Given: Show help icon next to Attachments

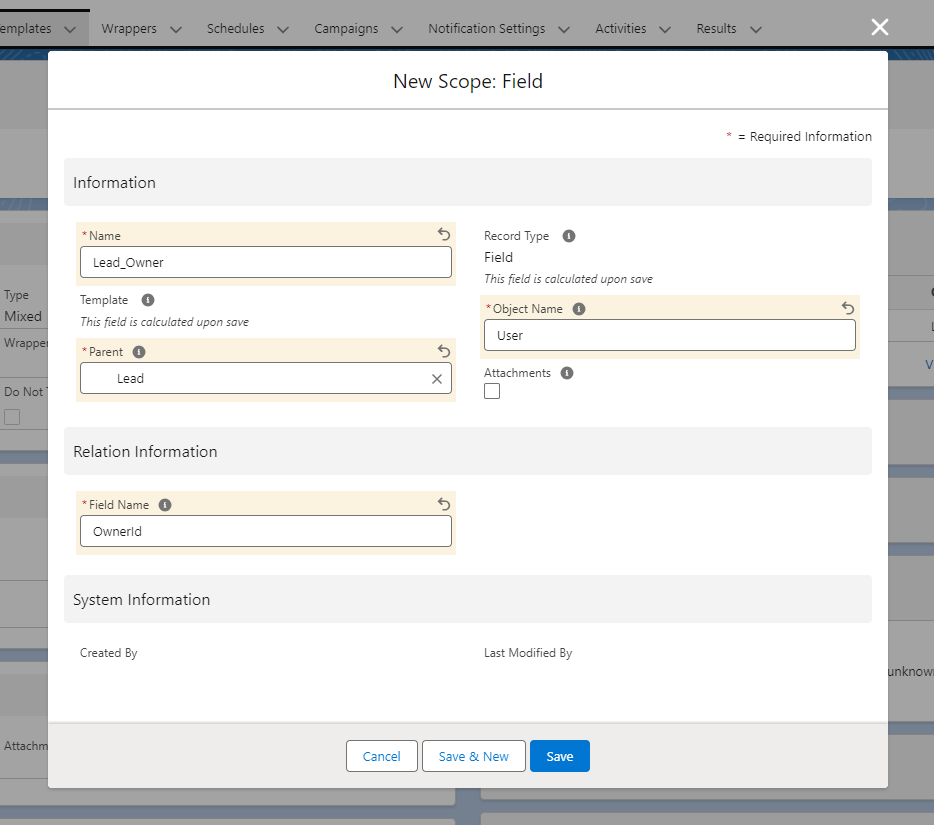Looking at the screenshot, I should tap(567, 373).
